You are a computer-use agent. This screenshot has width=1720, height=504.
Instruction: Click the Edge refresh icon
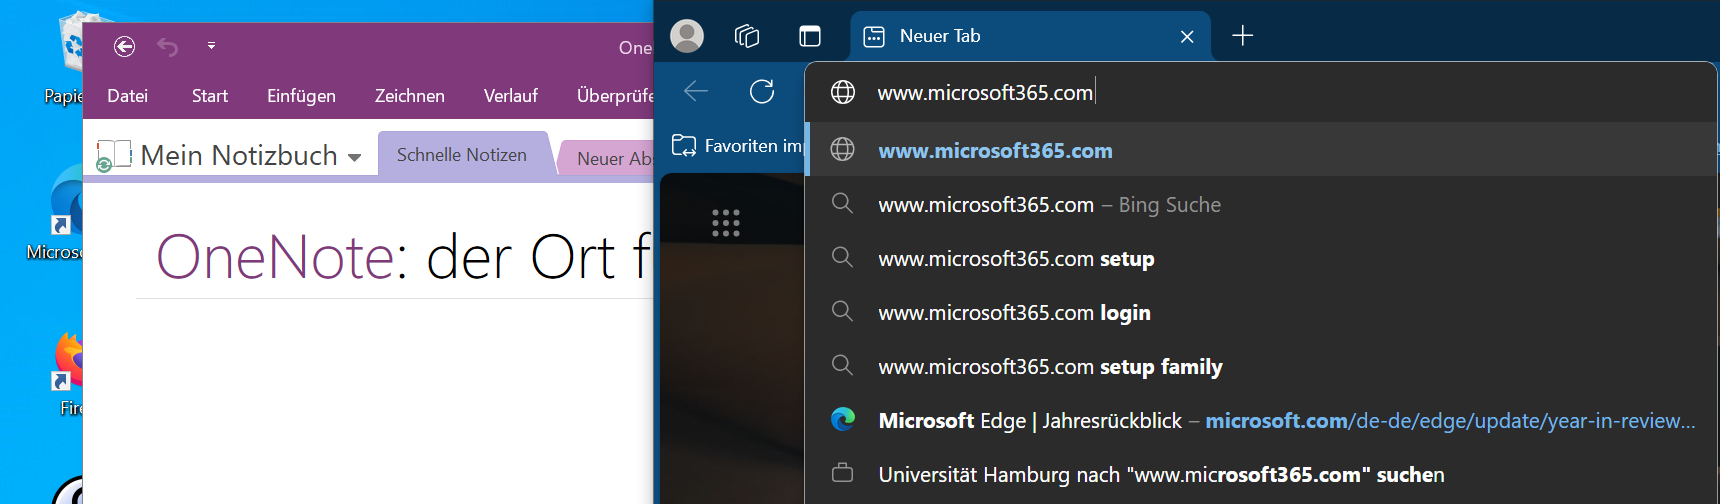point(762,92)
